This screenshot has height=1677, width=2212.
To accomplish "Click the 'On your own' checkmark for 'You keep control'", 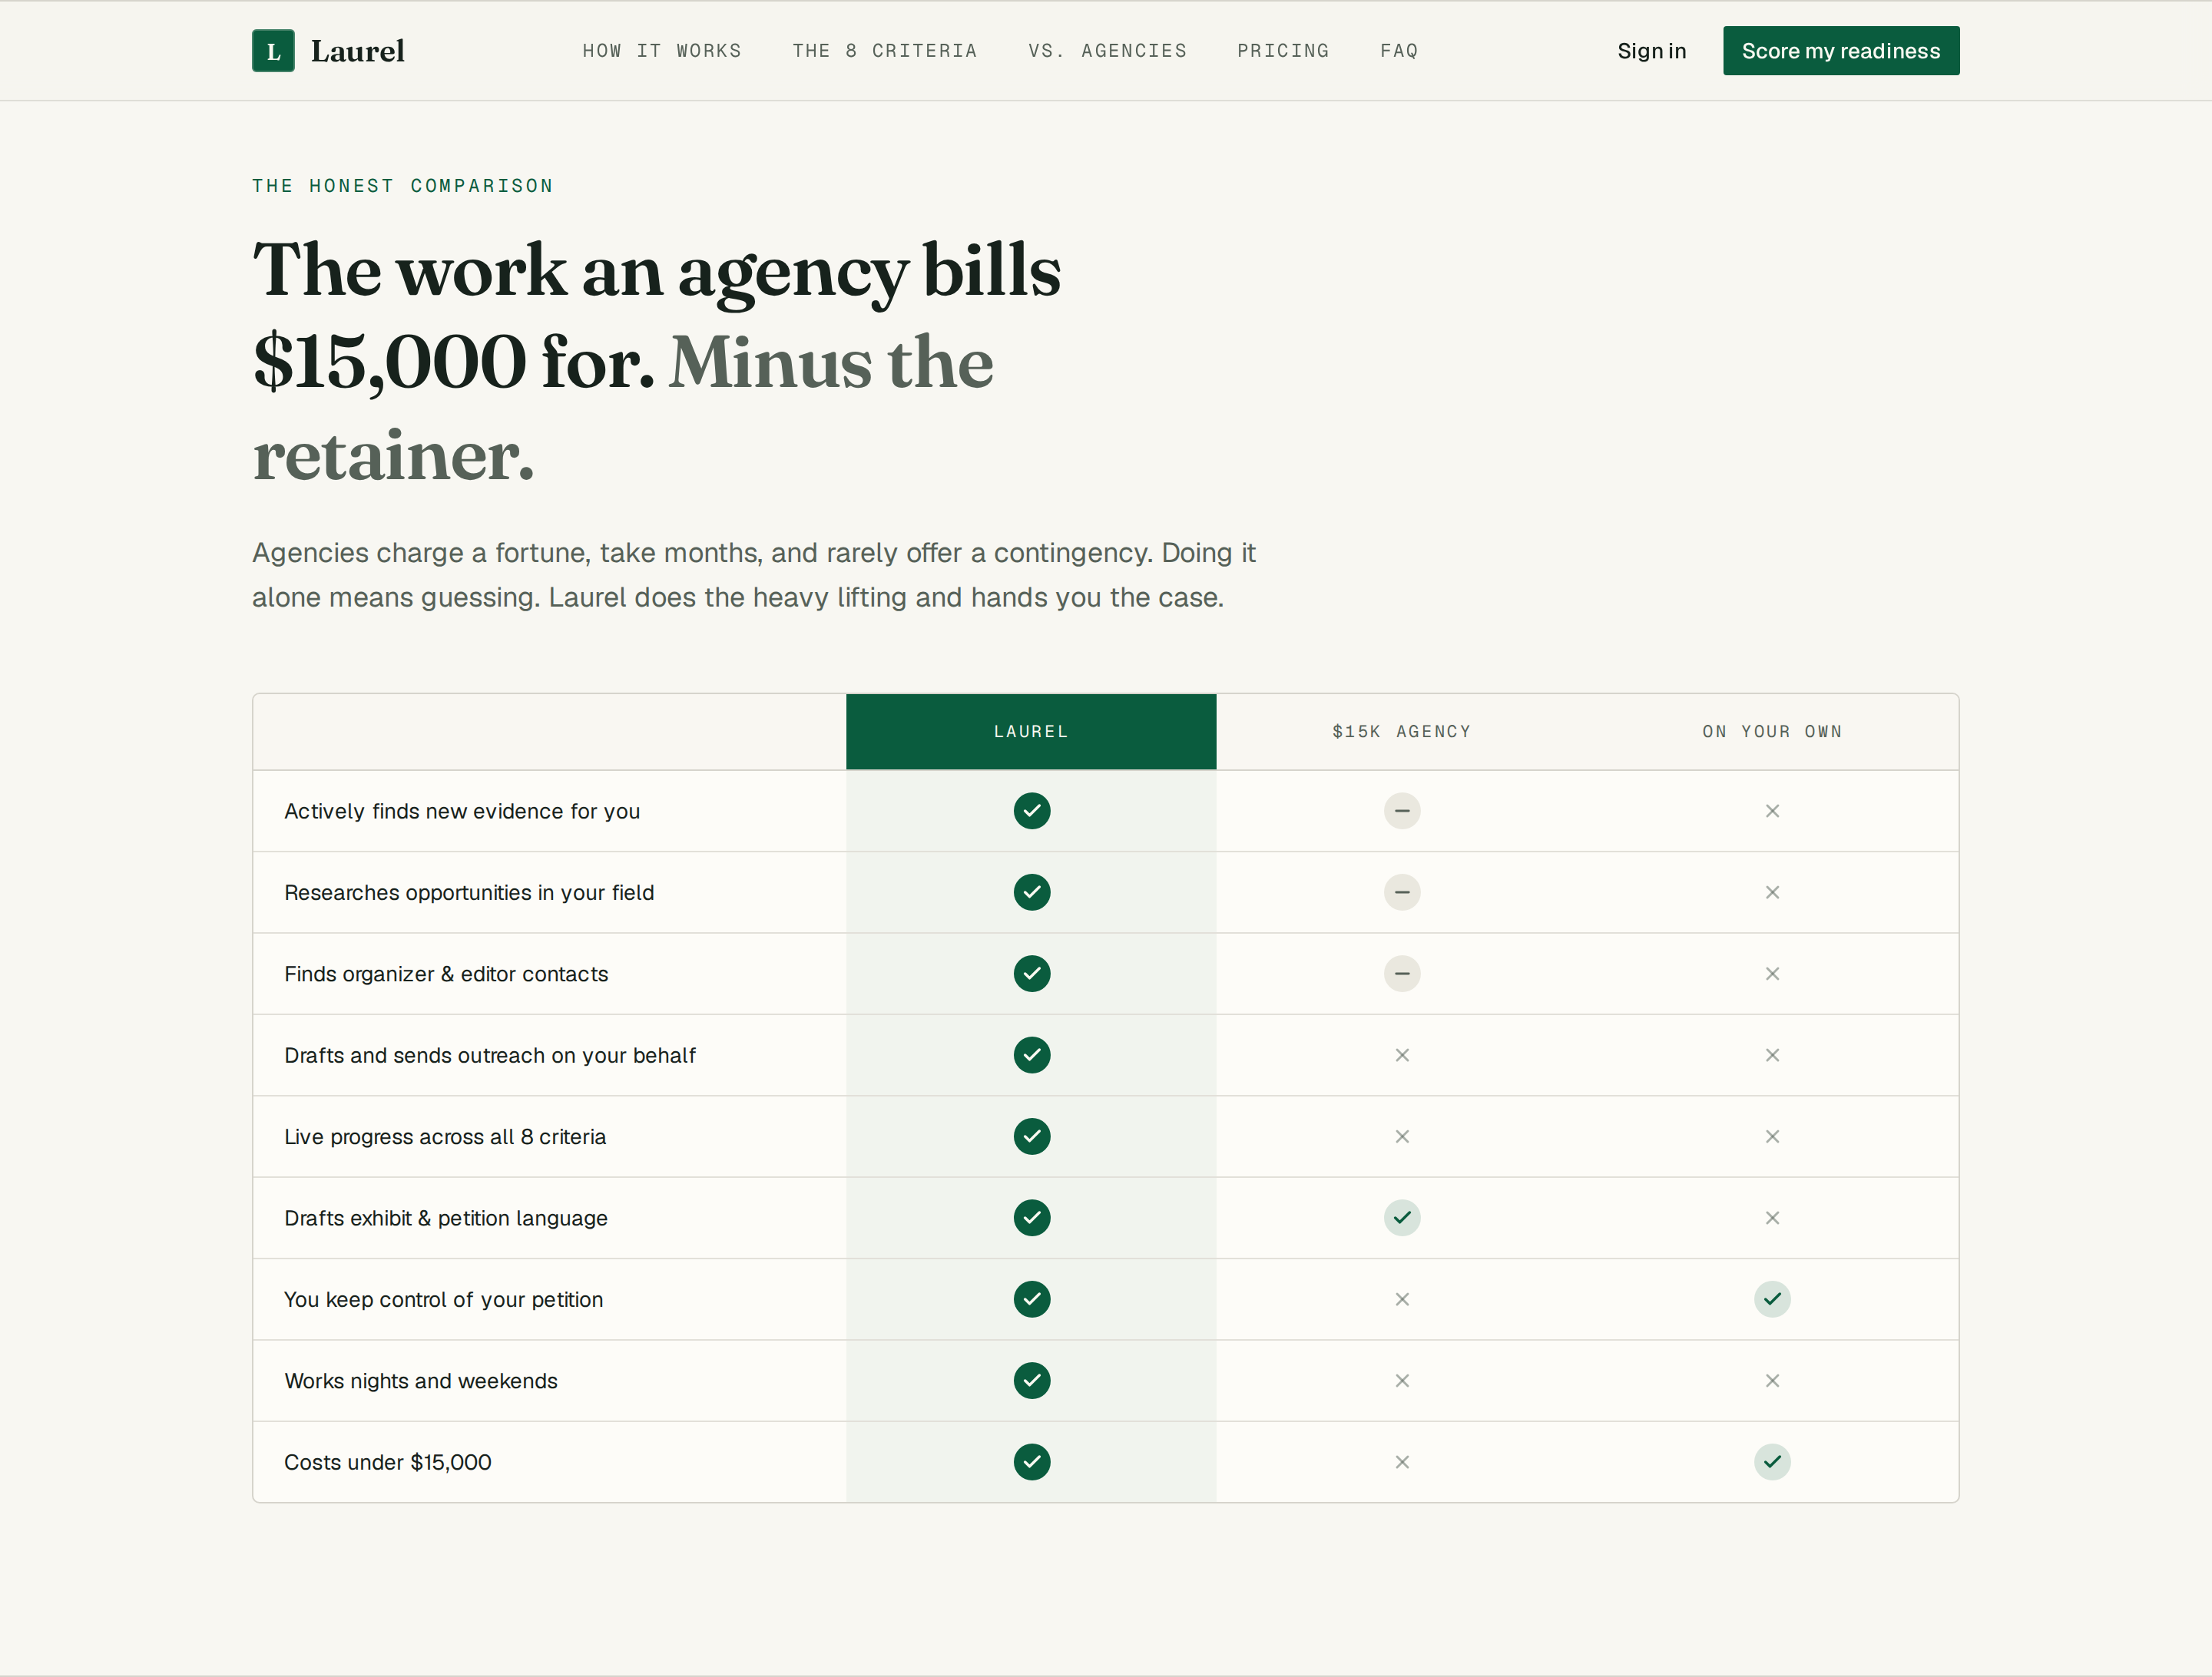I will tap(1772, 1299).
